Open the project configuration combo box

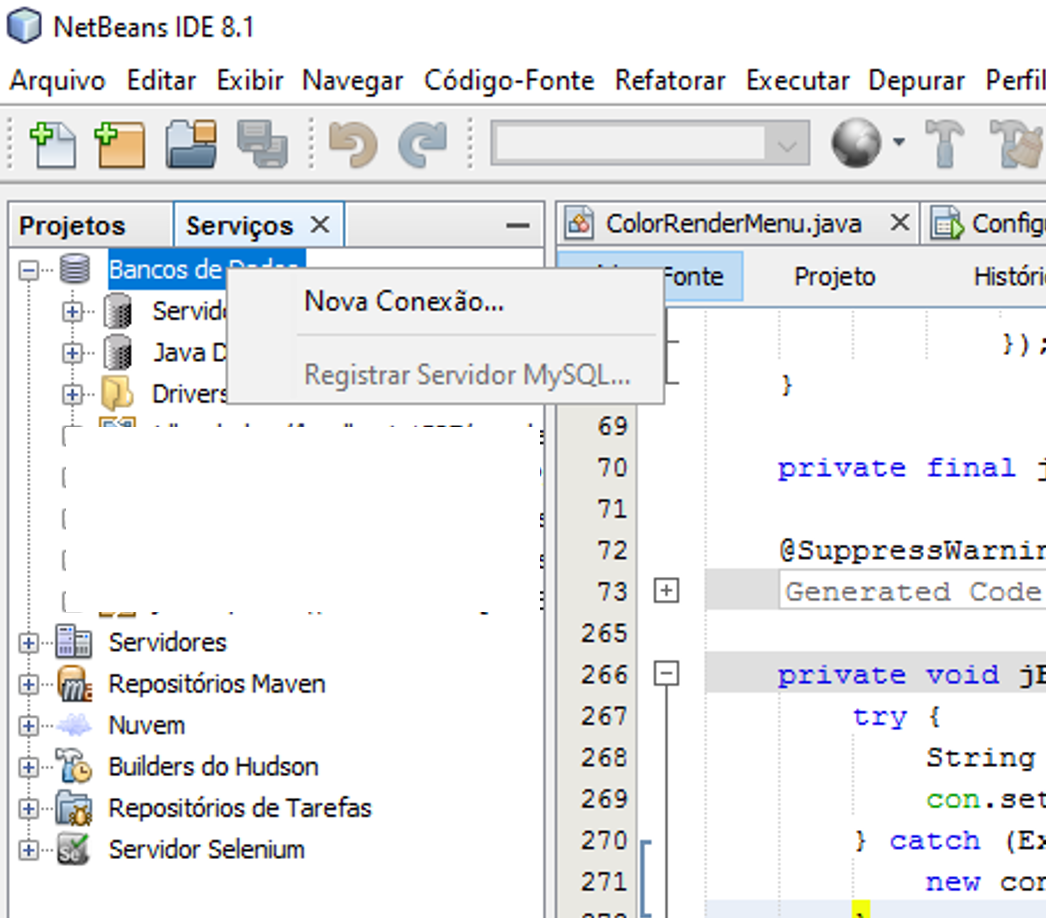650,143
